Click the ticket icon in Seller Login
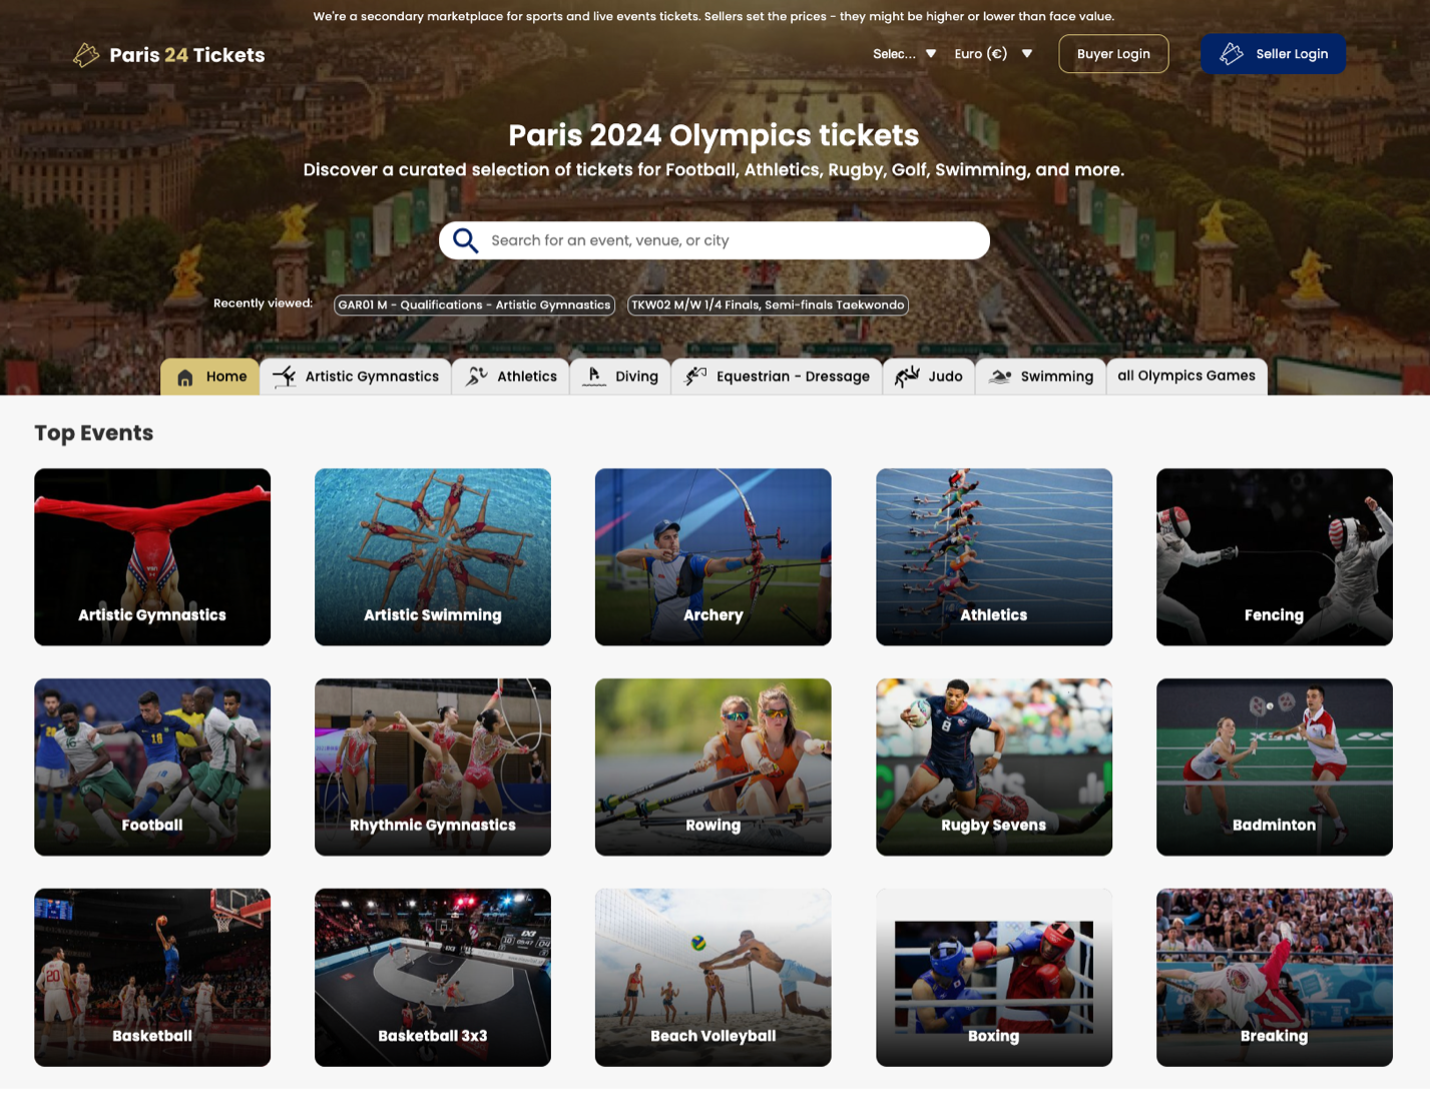The width and height of the screenshot is (1430, 1093). 1231,54
